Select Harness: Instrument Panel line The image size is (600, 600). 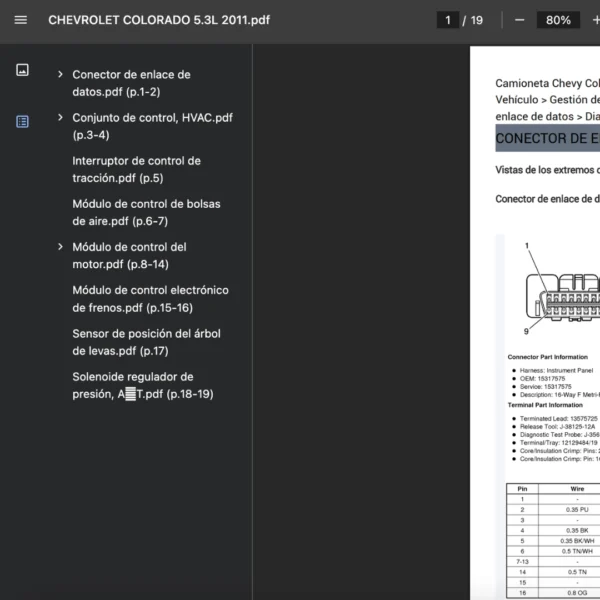point(556,370)
